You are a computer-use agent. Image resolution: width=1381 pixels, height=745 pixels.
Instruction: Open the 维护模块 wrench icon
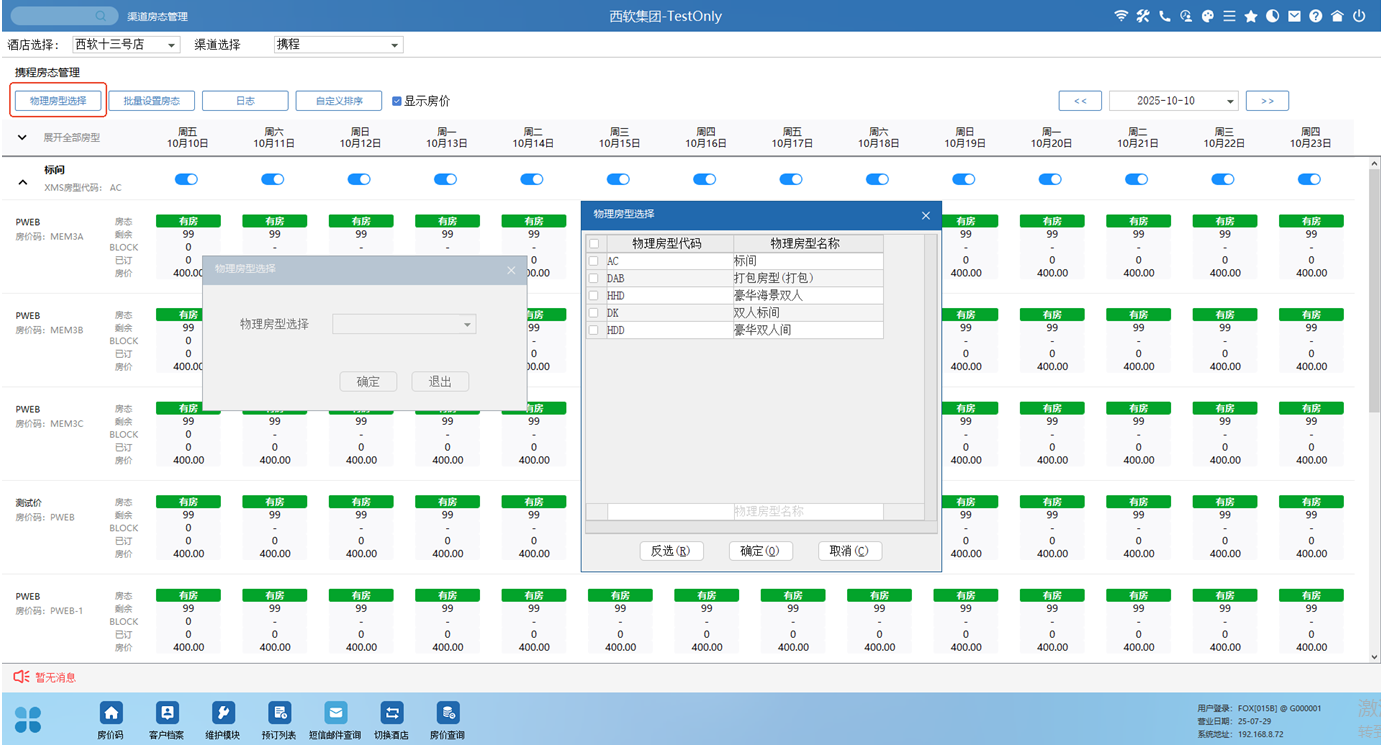click(223, 713)
